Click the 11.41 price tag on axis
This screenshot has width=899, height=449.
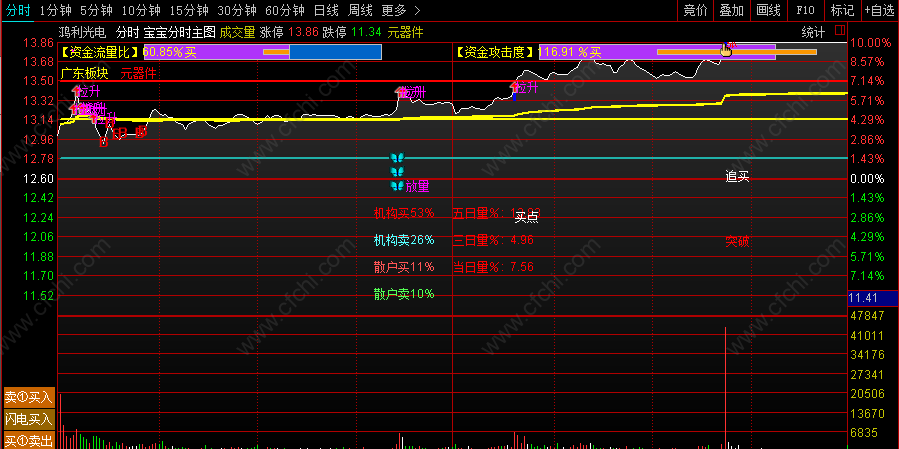pyautogui.click(x=873, y=298)
